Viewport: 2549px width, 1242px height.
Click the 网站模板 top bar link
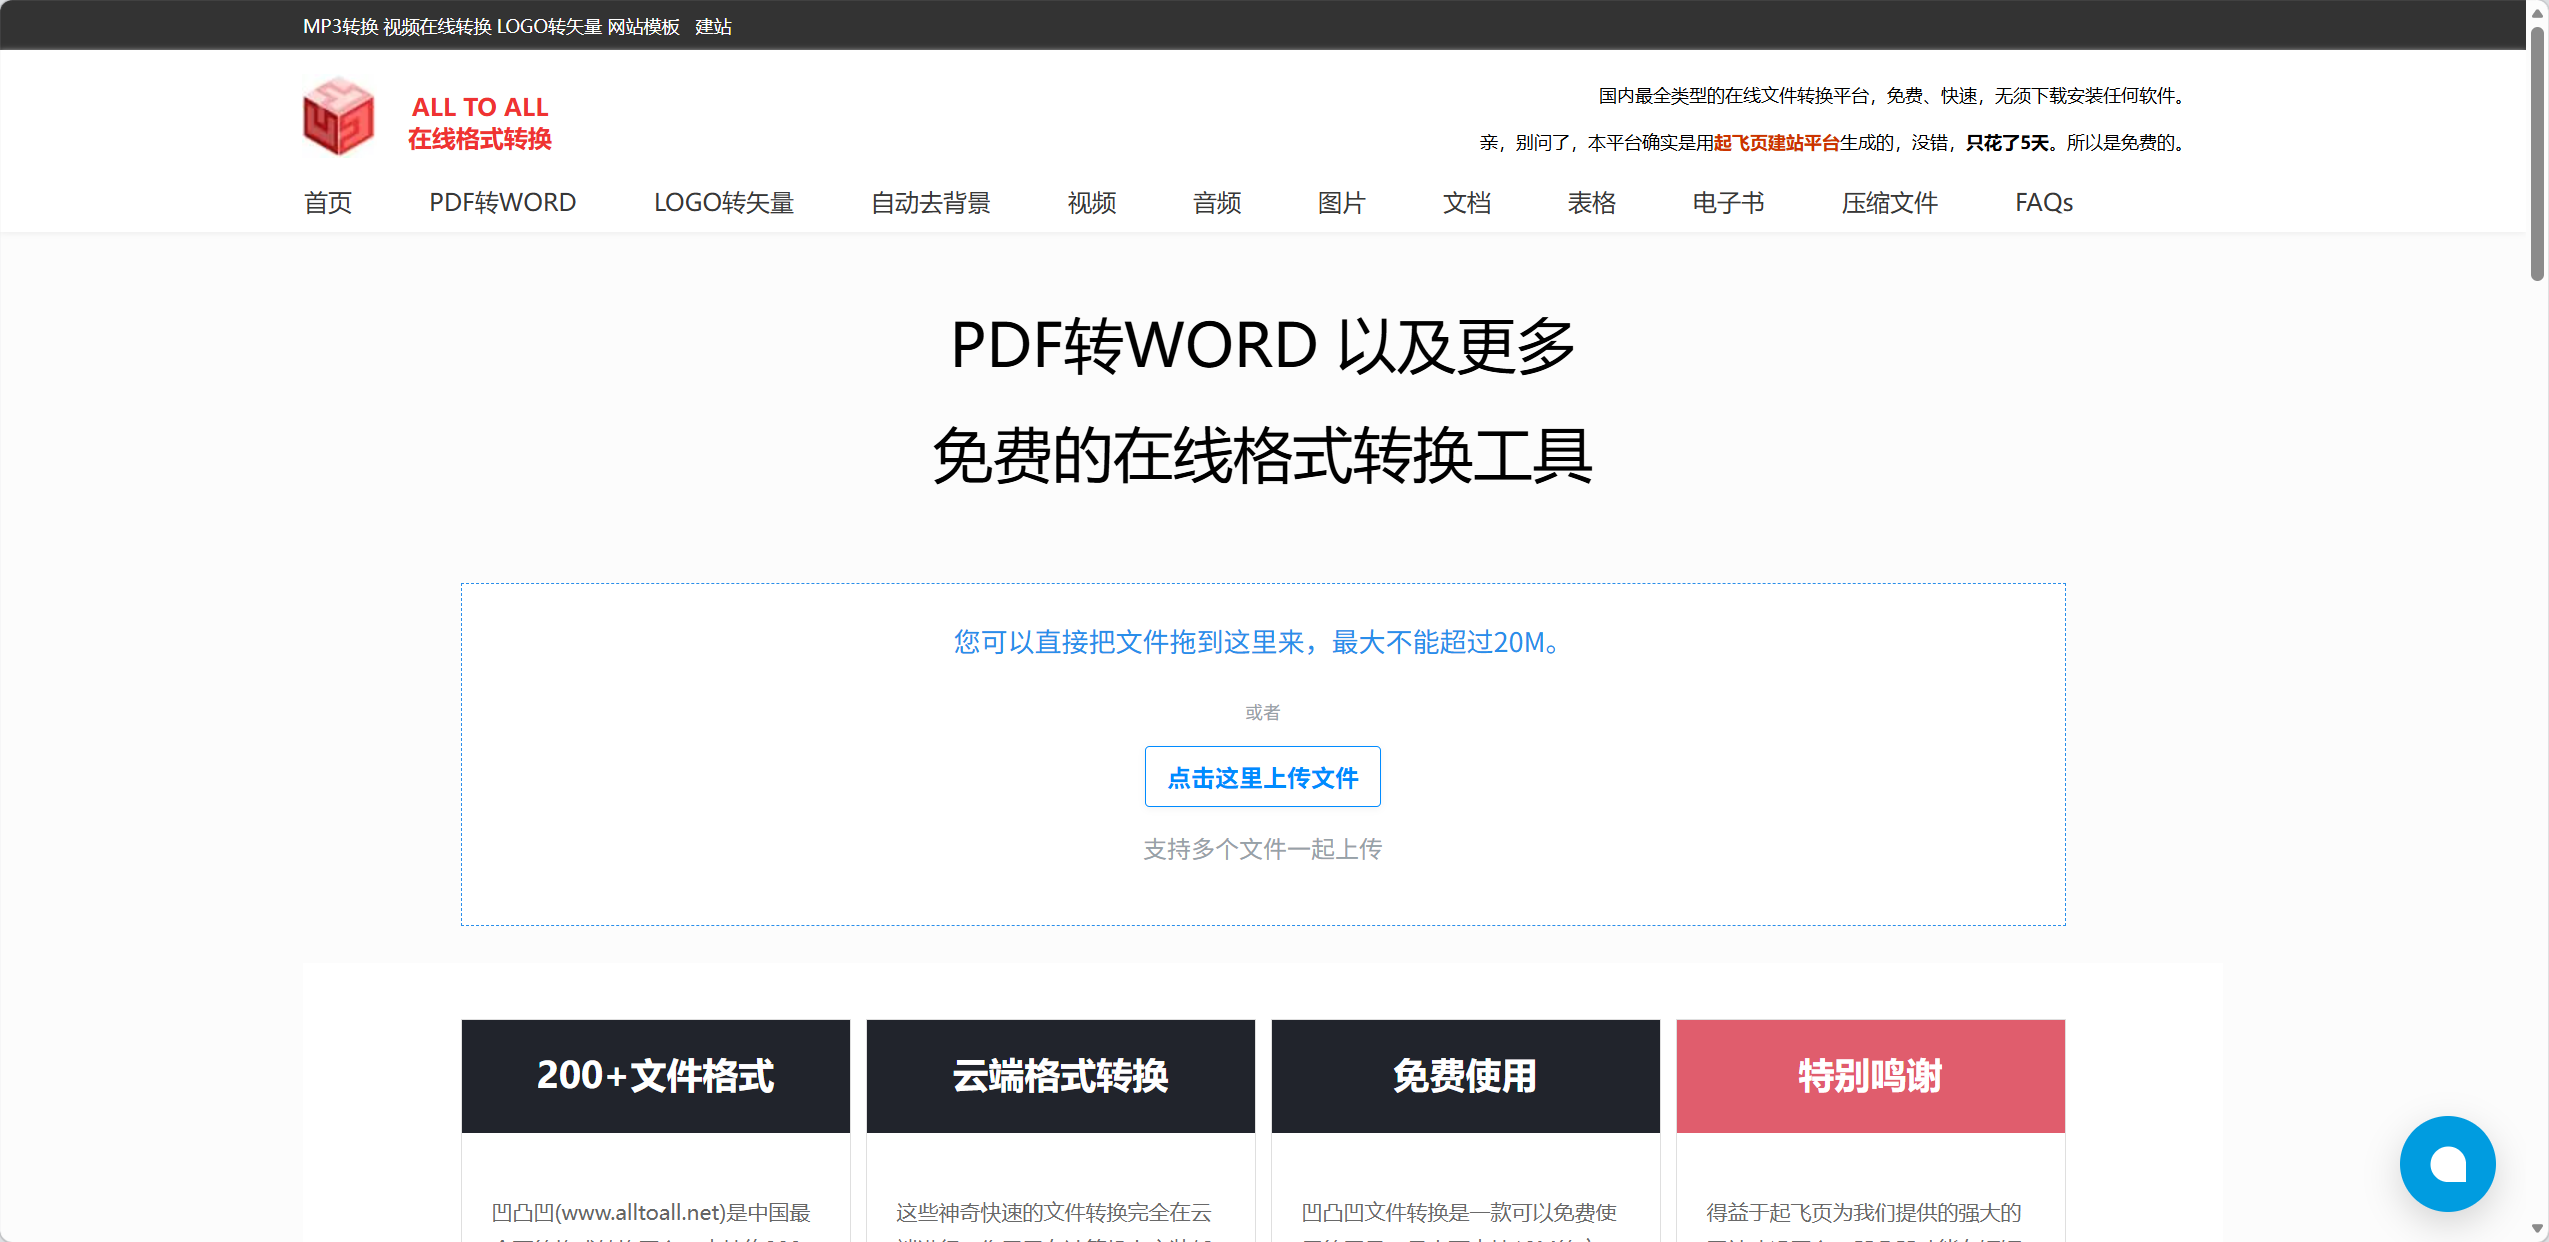[x=644, y=27]
